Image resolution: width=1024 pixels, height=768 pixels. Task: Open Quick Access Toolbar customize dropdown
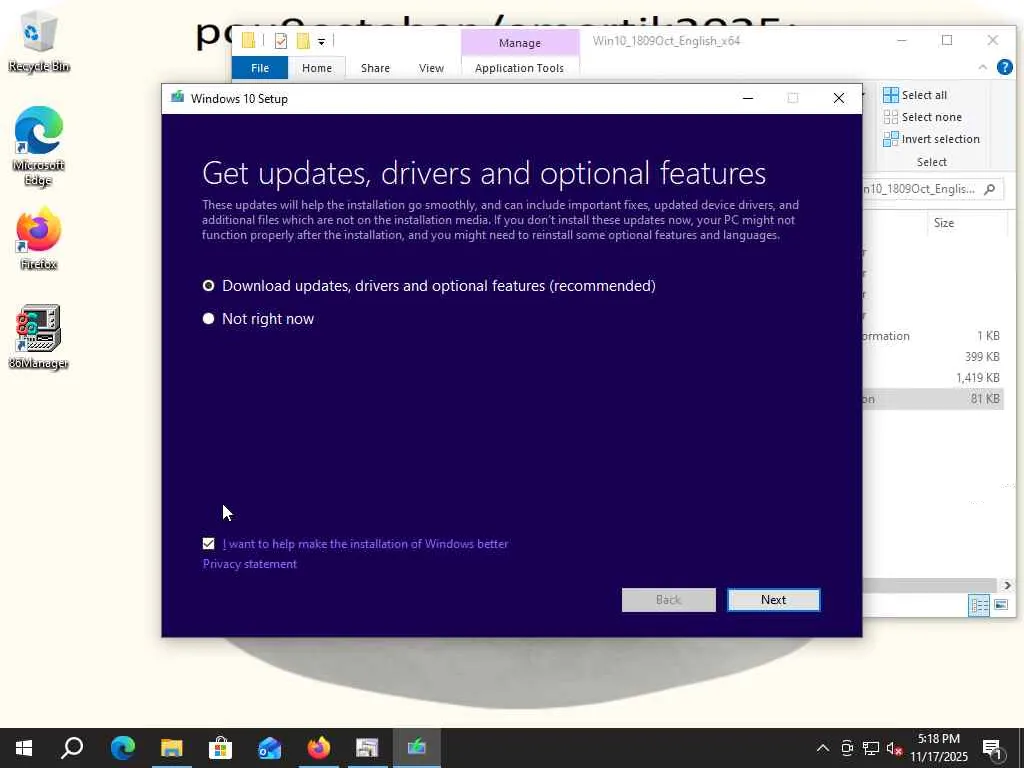coord(321,42)
